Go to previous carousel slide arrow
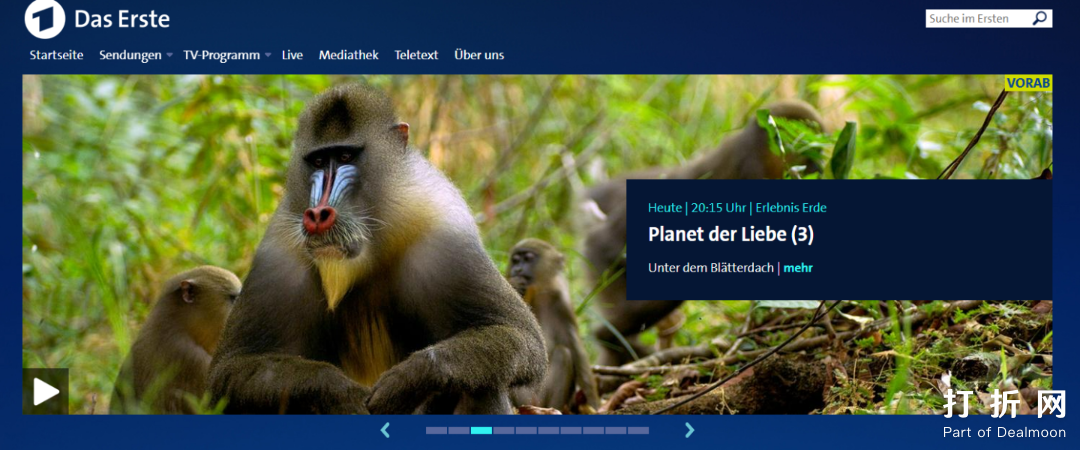 (385, 430)
